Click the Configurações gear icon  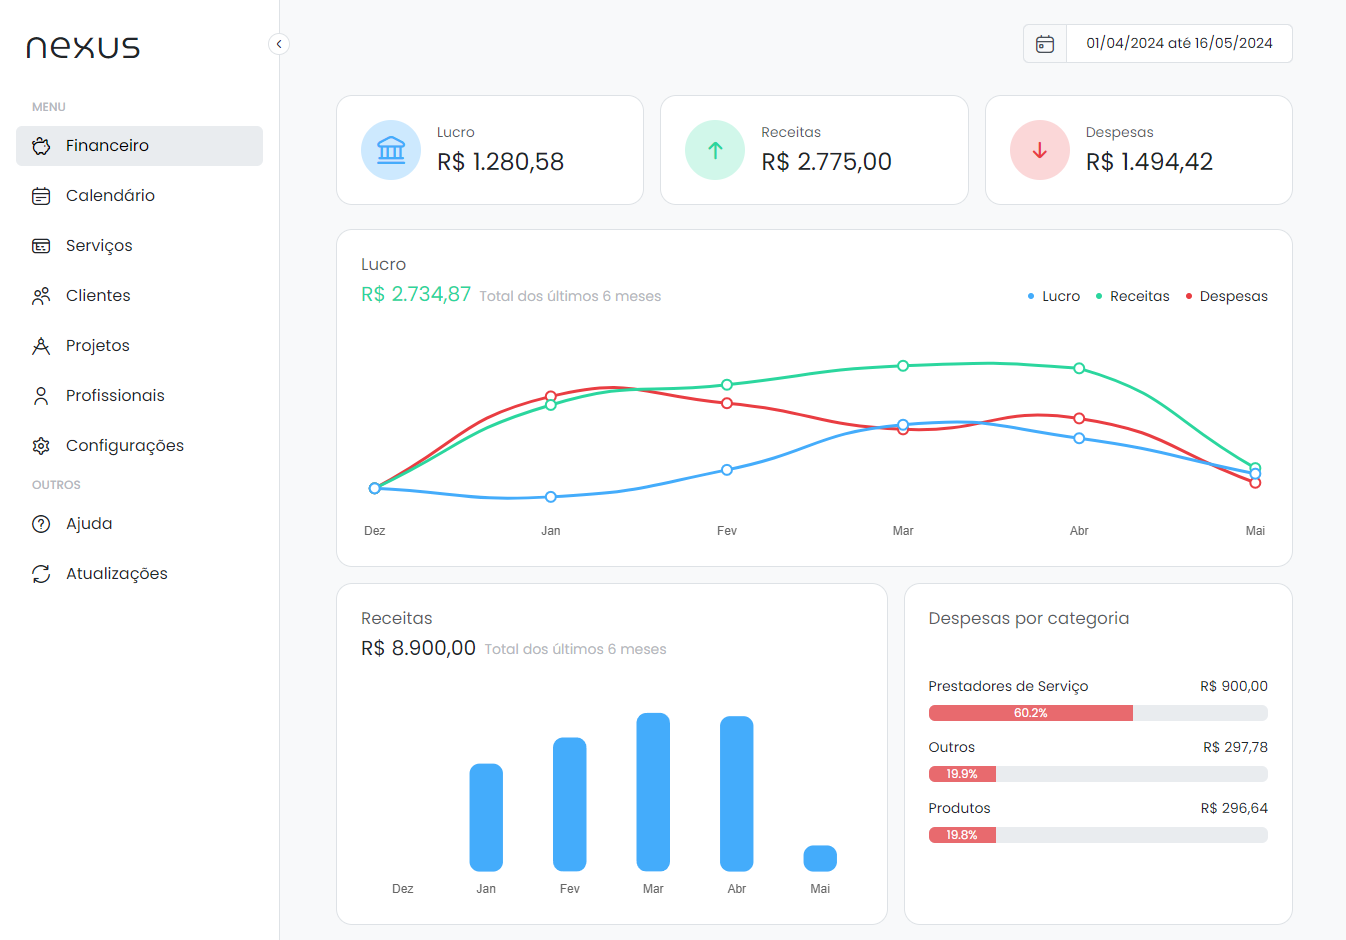click(x=41, y=446)
